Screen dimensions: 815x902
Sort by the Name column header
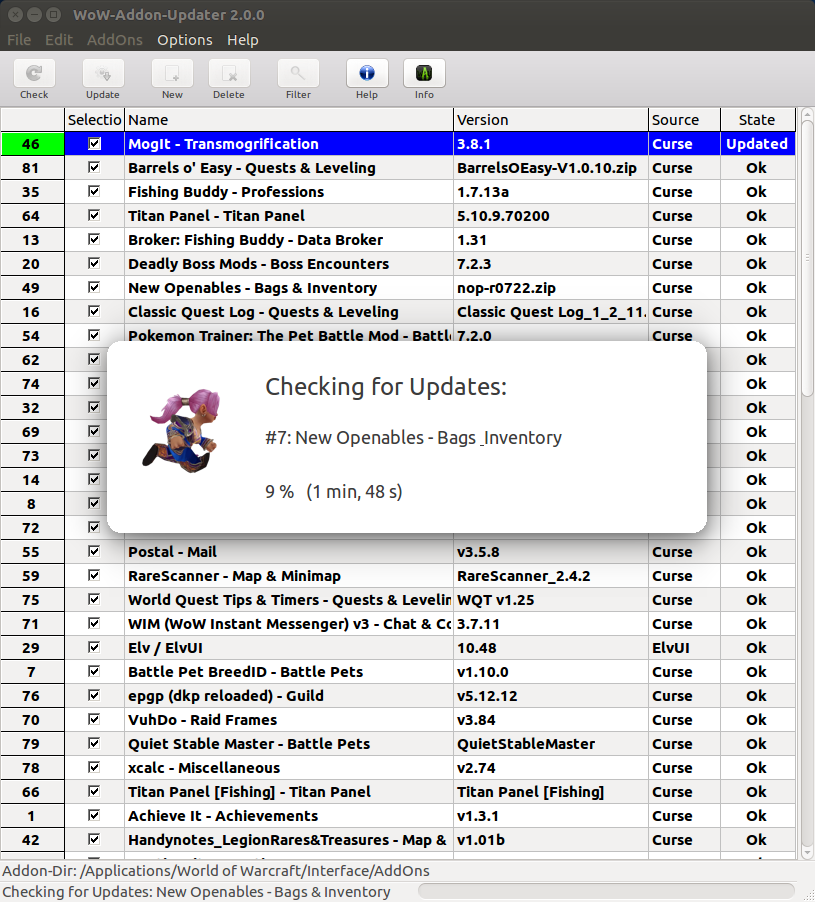(289, 120)
